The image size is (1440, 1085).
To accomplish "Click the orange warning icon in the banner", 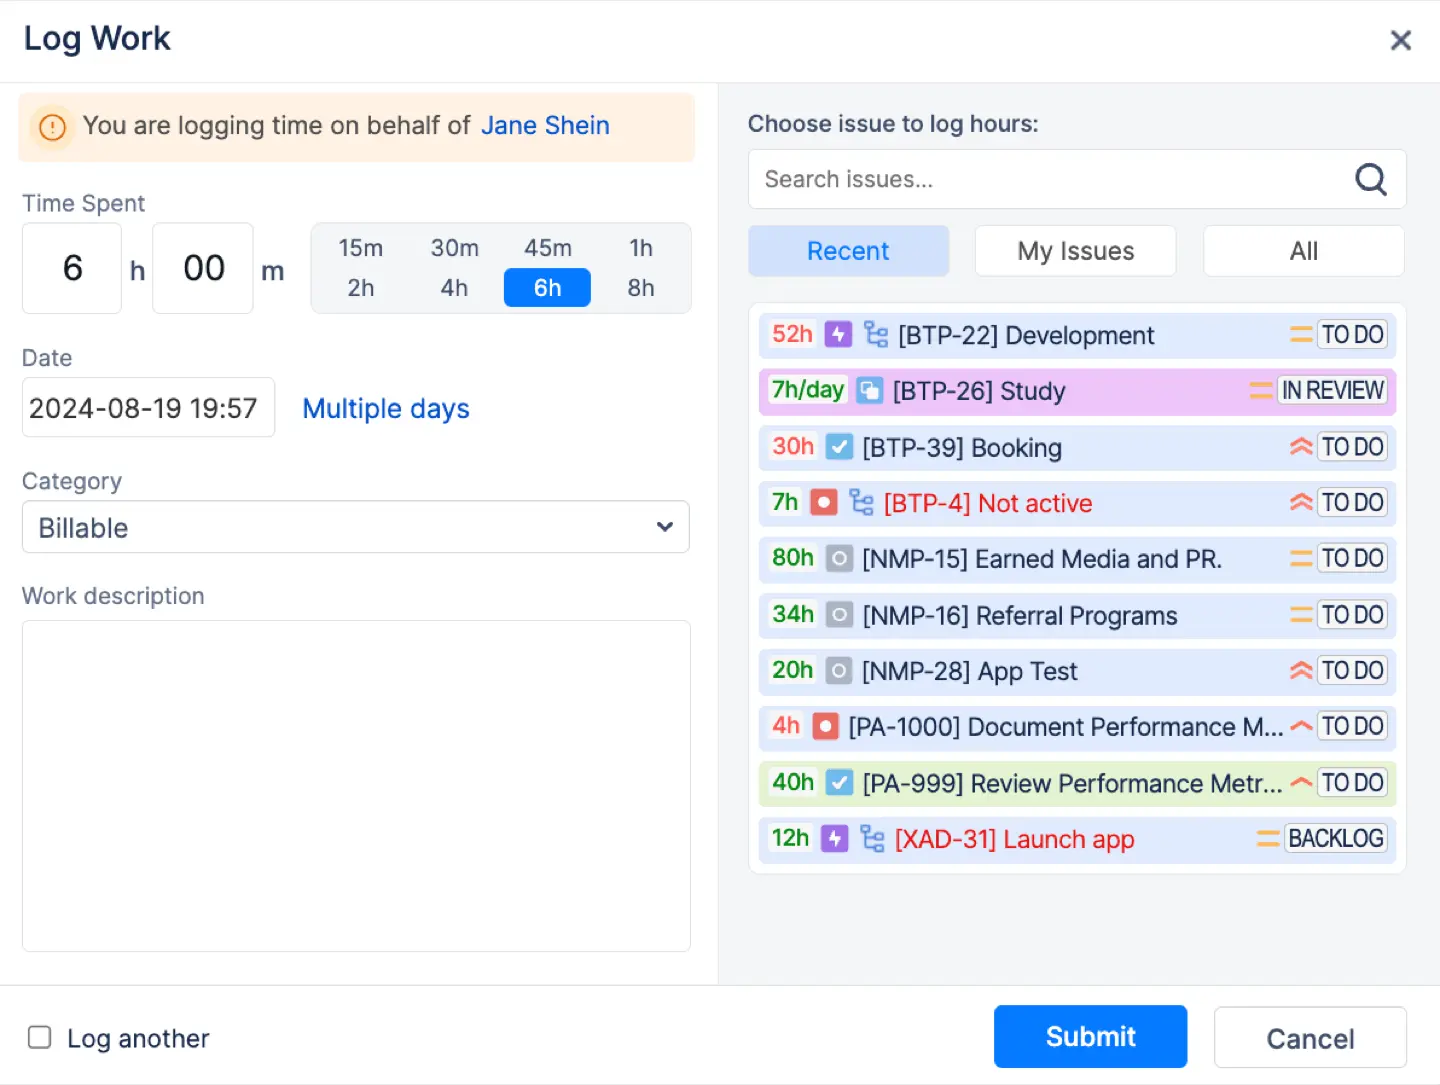I will 52,127.
